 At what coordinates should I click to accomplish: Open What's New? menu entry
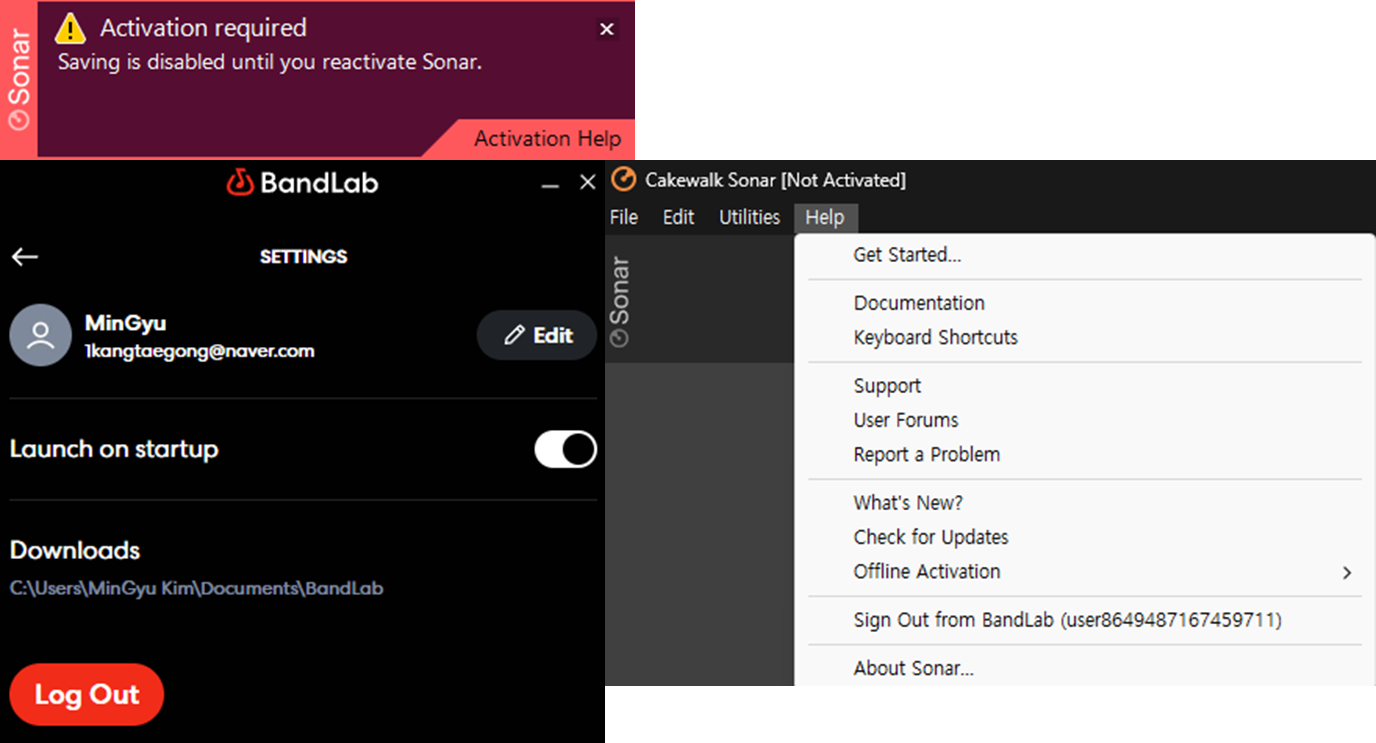(x=1085, y=503)
